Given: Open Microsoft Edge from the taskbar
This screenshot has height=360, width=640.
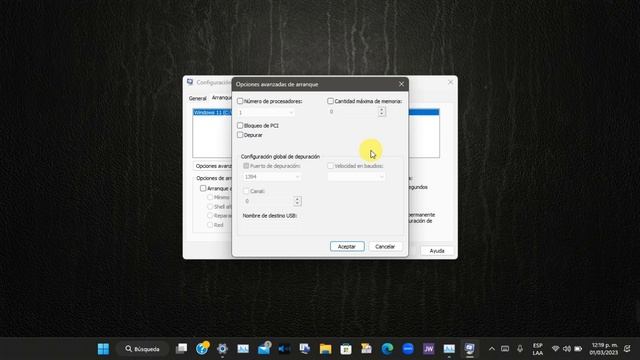Looking at the screenshot, I should [x=387, y=349].
